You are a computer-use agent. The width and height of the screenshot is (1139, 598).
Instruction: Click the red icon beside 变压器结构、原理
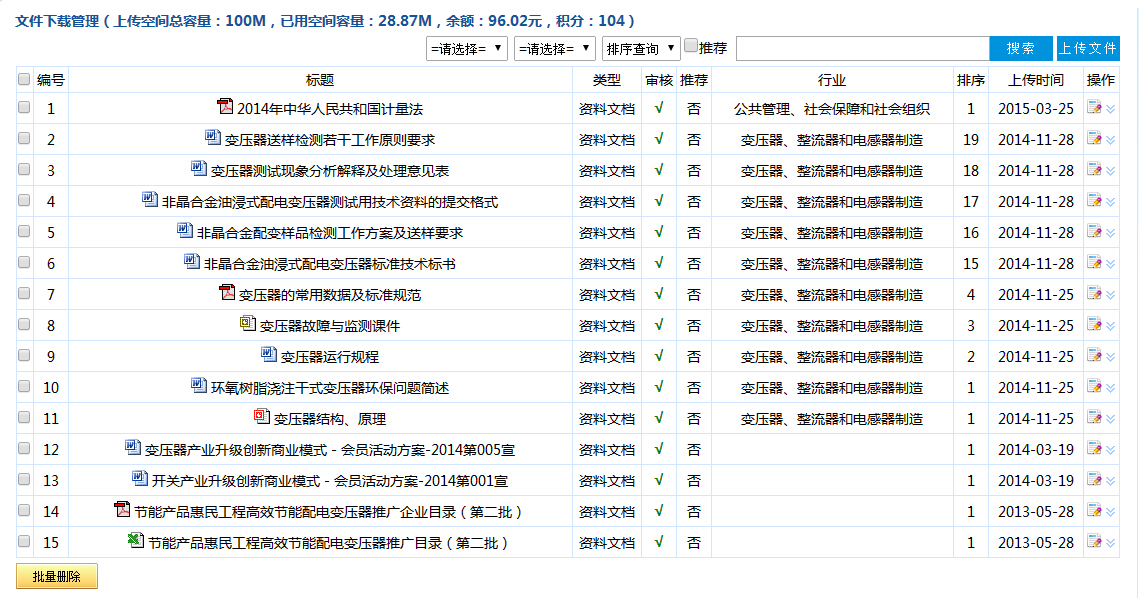[262, 417]
